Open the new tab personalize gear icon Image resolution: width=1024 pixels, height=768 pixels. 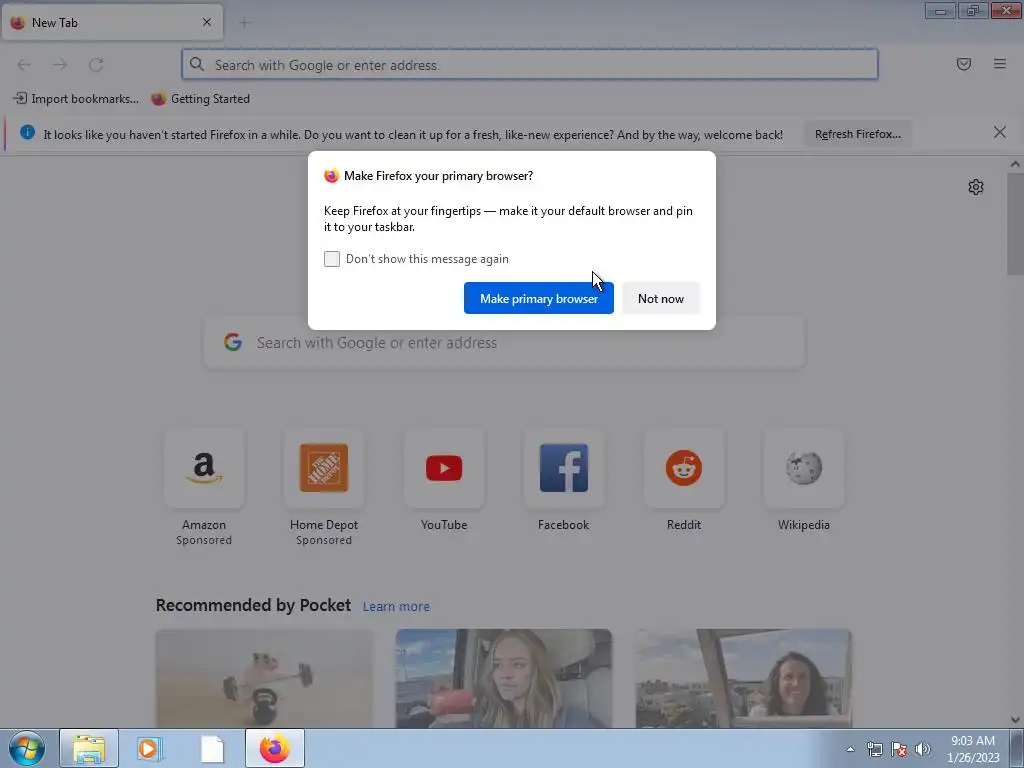click(x=976, y=187)
